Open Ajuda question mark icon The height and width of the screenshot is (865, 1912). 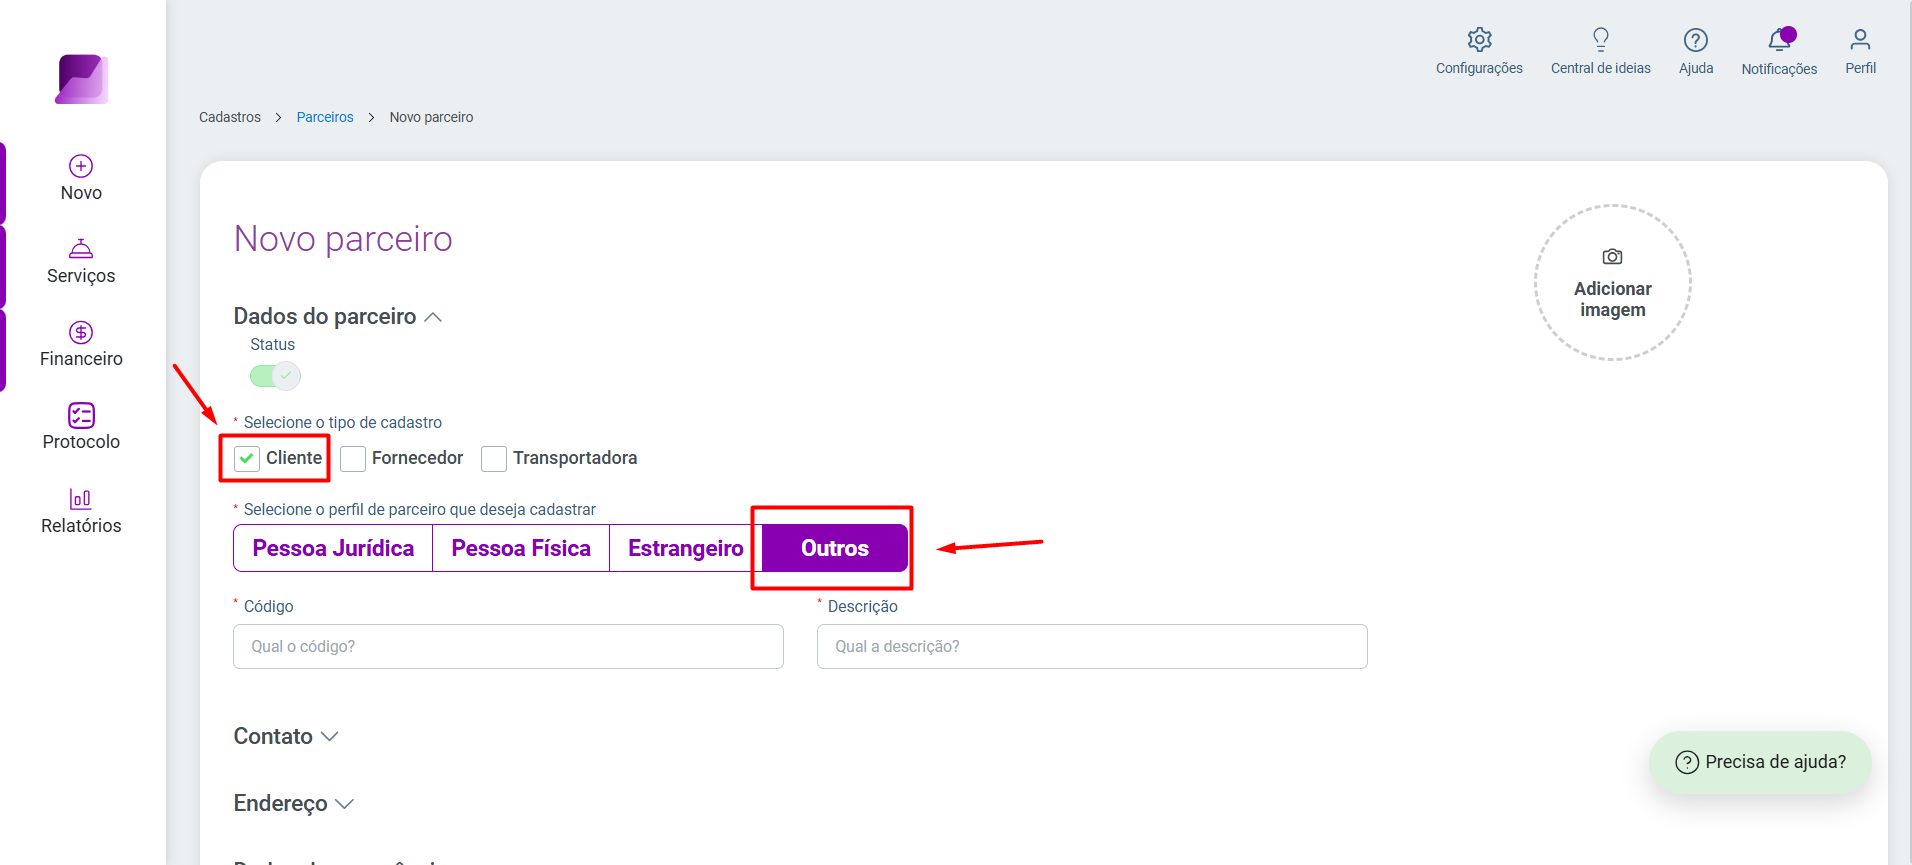click(1696, 40)
